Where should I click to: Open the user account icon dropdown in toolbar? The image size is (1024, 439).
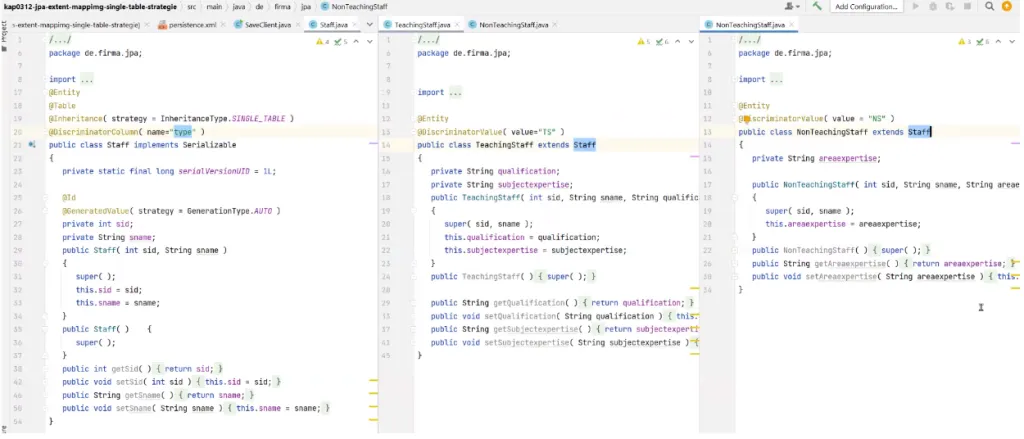tap(792, 7)
